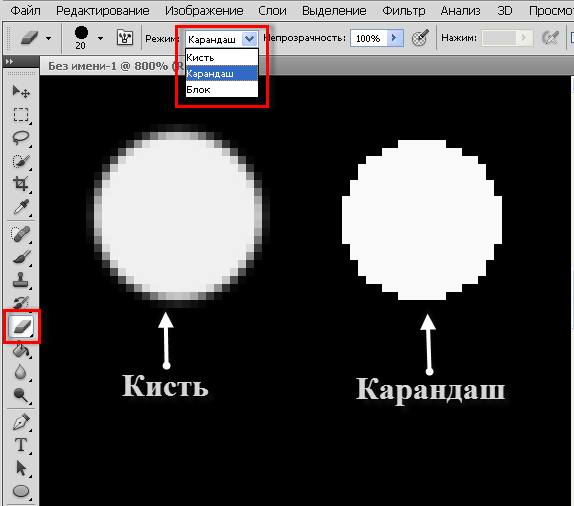This screenshot has width=574, height=506.
Task: Choose Блок in the mode list
Action: tap(222, 90)
